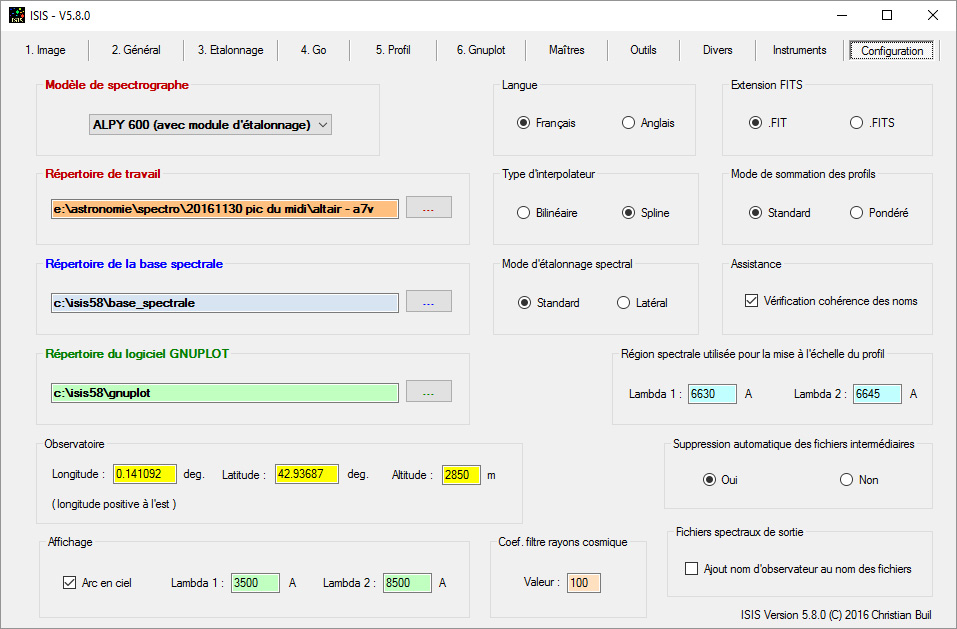This screenshot has width=957, height=629.
Task: Go to the 6. Gnuplot tab
Action: (x=481, y=51)
